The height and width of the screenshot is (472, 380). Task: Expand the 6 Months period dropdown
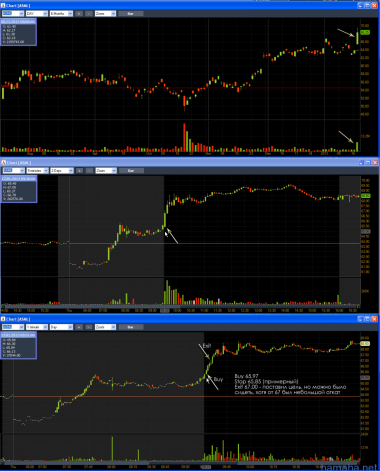click(x=61, y=14)
